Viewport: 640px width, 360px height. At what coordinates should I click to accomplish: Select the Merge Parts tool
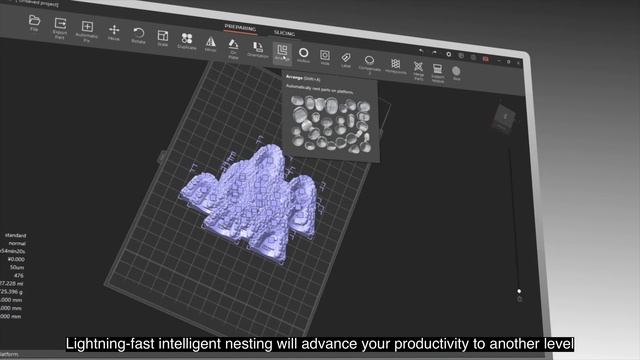click(x=418, y=66)
